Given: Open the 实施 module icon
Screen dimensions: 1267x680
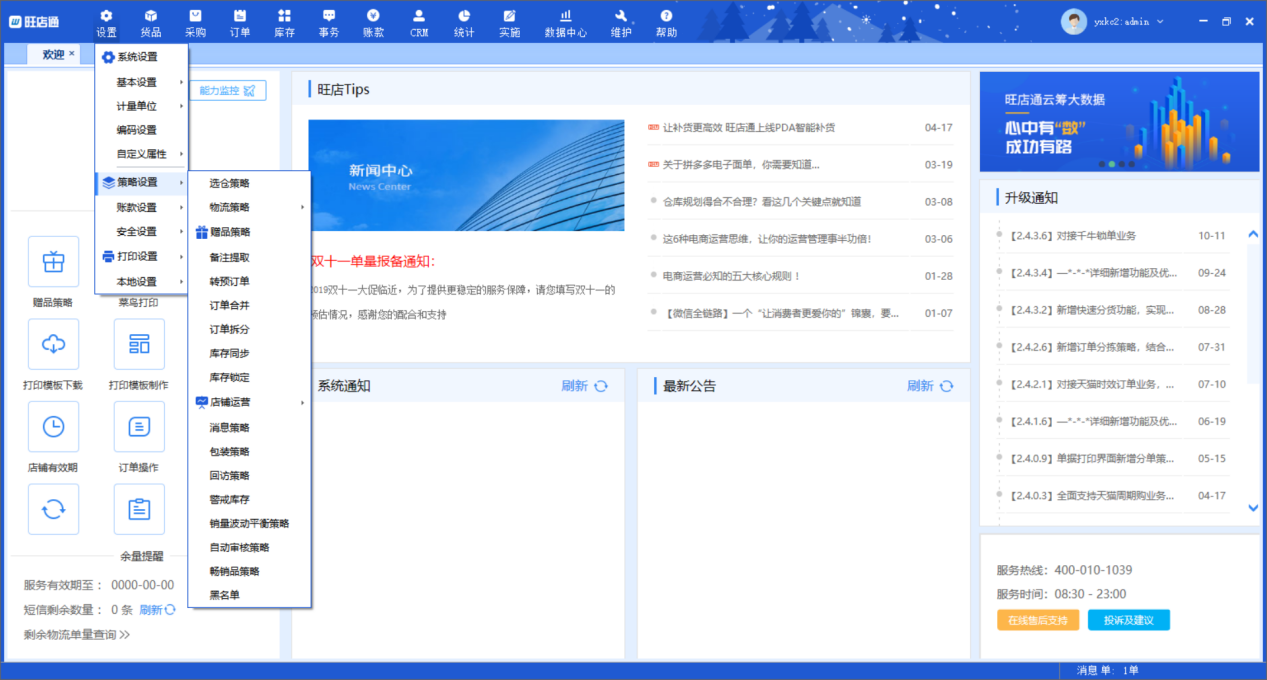Looking at the screenshot, I should [509, 15].
